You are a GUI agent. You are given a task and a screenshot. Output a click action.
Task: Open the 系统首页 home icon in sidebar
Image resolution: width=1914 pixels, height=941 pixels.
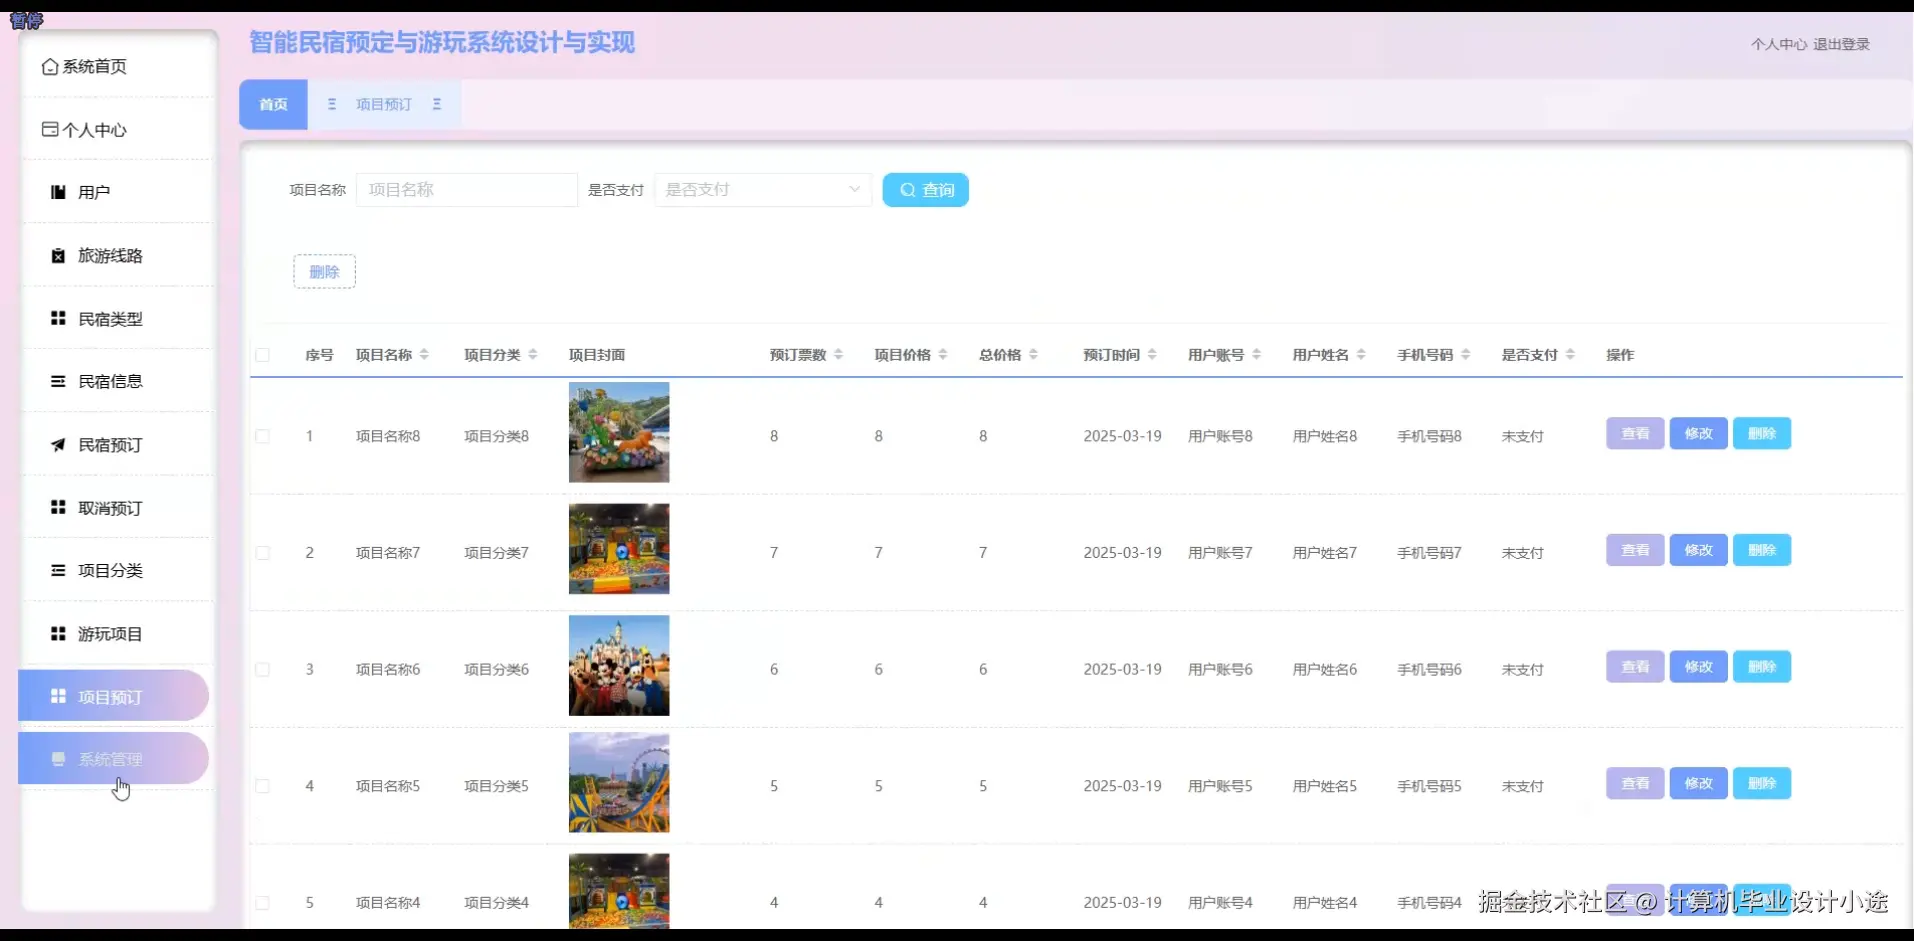[50, 66]
